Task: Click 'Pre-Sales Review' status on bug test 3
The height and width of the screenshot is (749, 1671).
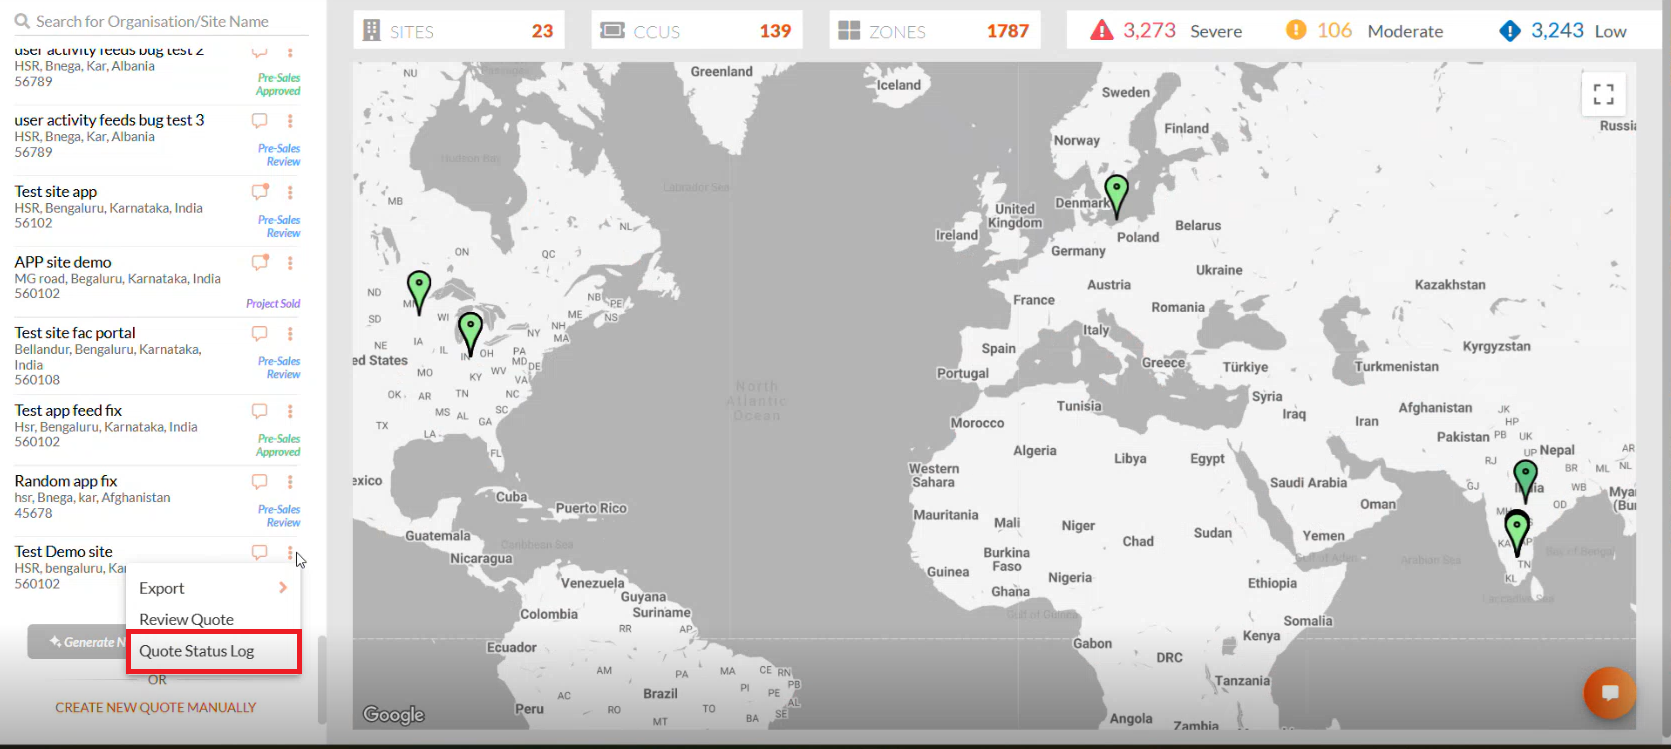Action: click(x=279, y=155)
